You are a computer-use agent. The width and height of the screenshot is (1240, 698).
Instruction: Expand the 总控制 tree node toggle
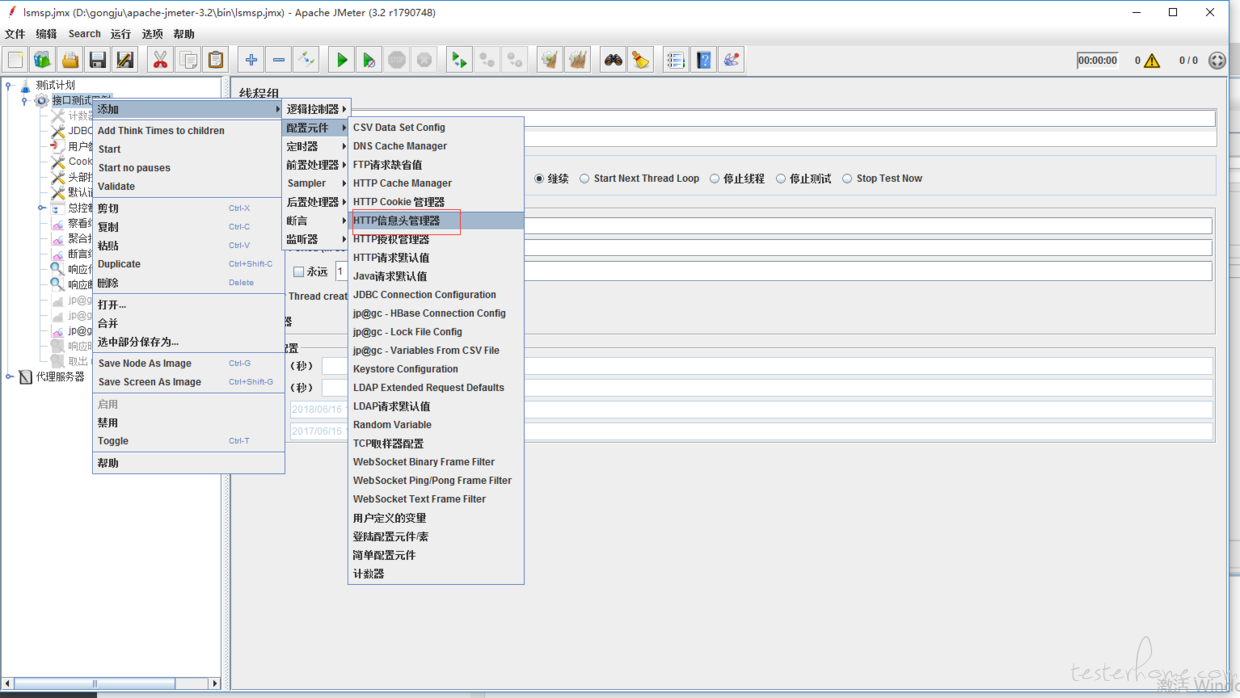41,208
